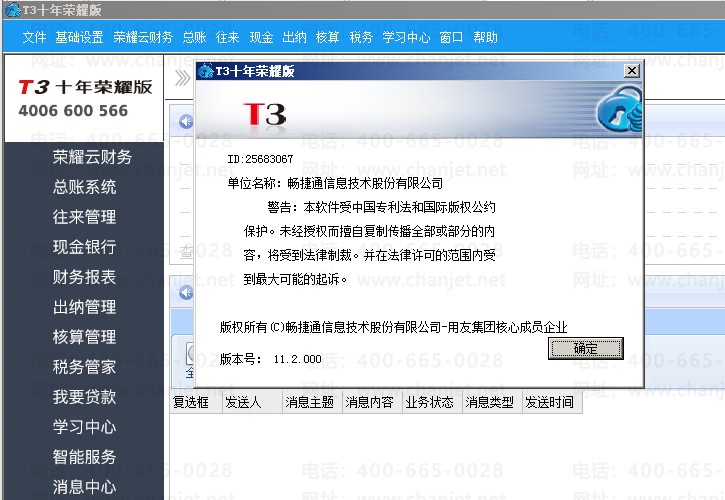Select 荣耀云财务 in the sidebar
The width and height of the screenshot is (725, 500).
click(x=92, y=157)
